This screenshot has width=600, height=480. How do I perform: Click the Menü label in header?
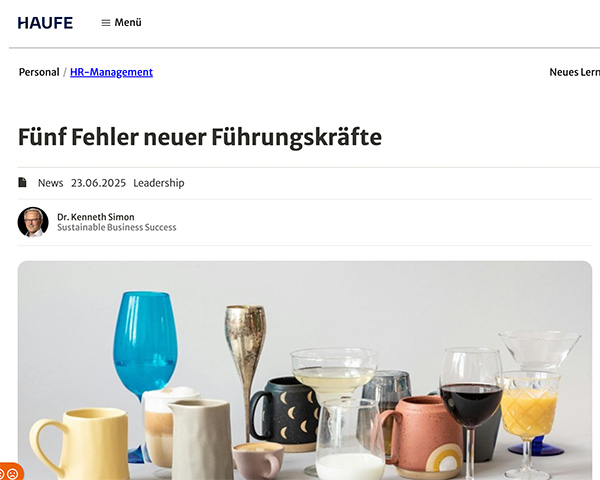point(128,23)
